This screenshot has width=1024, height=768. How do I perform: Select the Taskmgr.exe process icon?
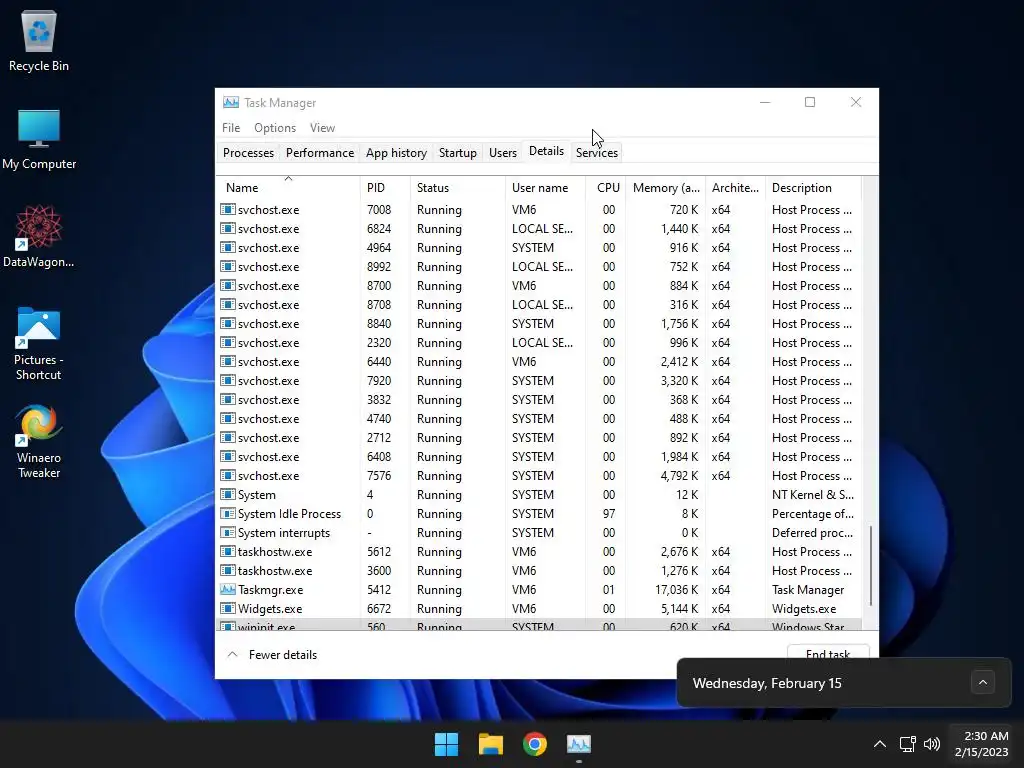click(x=228, y=590)
